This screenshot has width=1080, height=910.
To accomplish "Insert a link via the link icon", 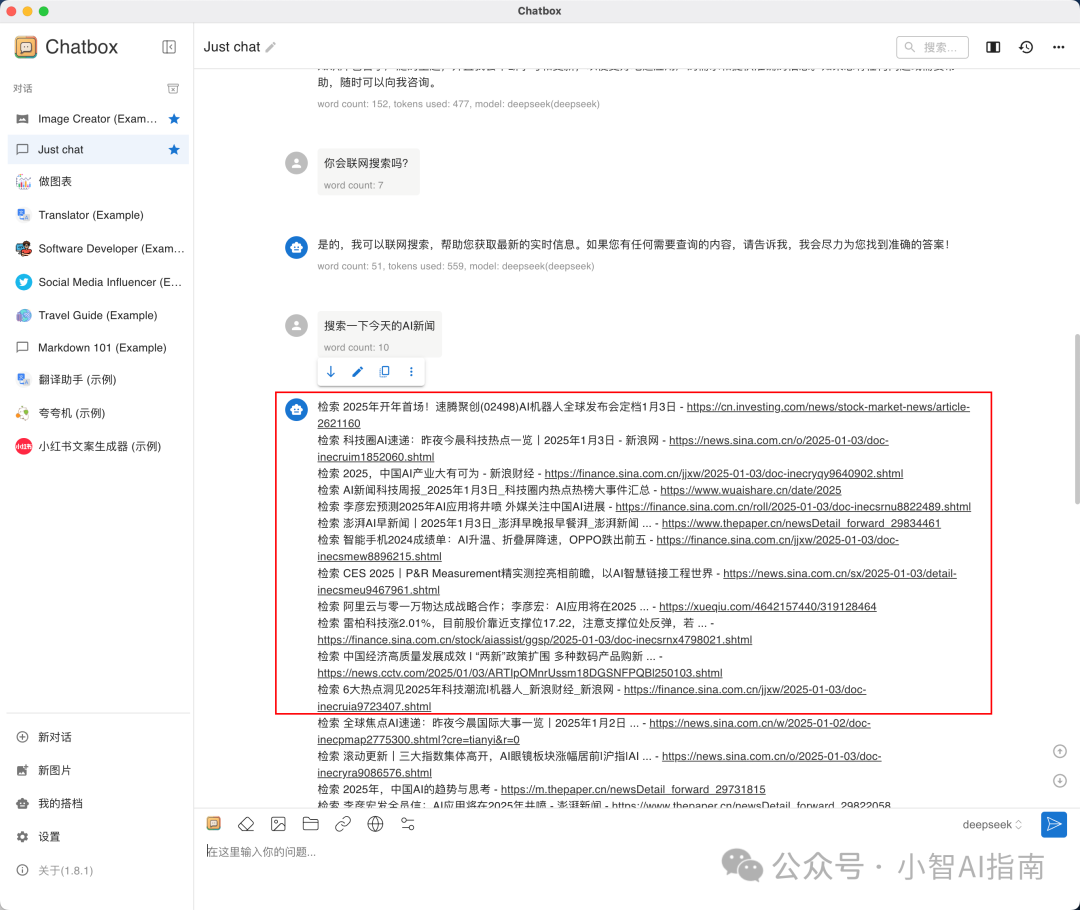I will pyautogui.click(x=342, y=823).
